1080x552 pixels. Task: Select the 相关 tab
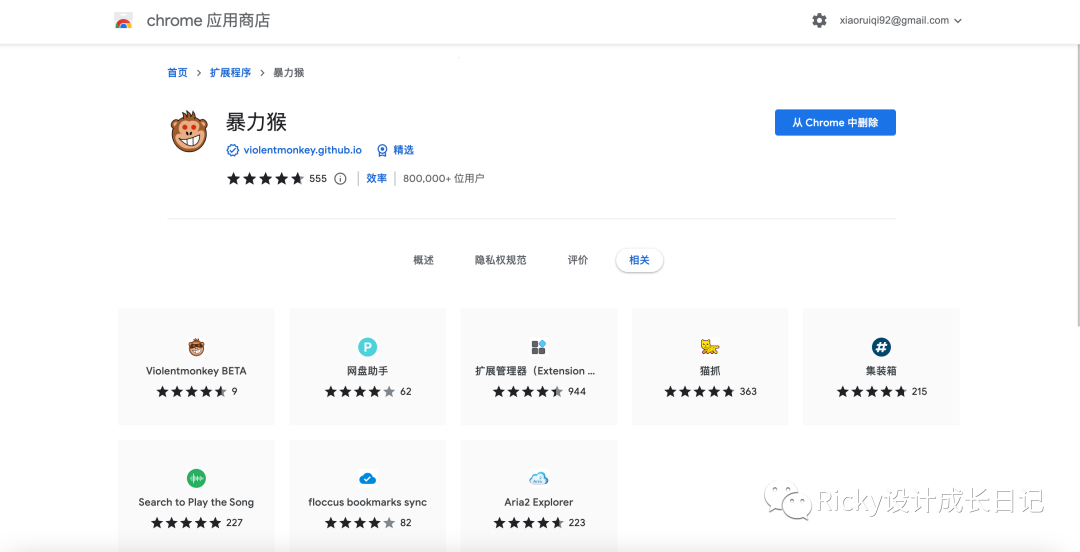point(639,260)
